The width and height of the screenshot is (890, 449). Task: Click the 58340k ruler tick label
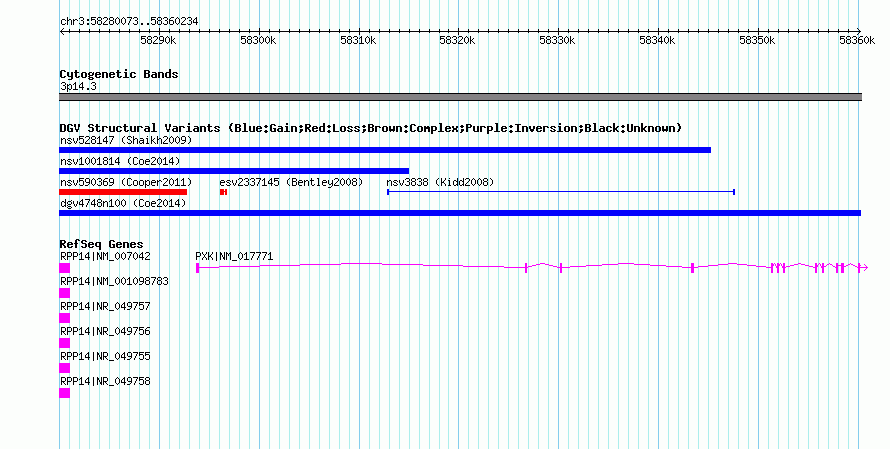[x=657, y=40]
